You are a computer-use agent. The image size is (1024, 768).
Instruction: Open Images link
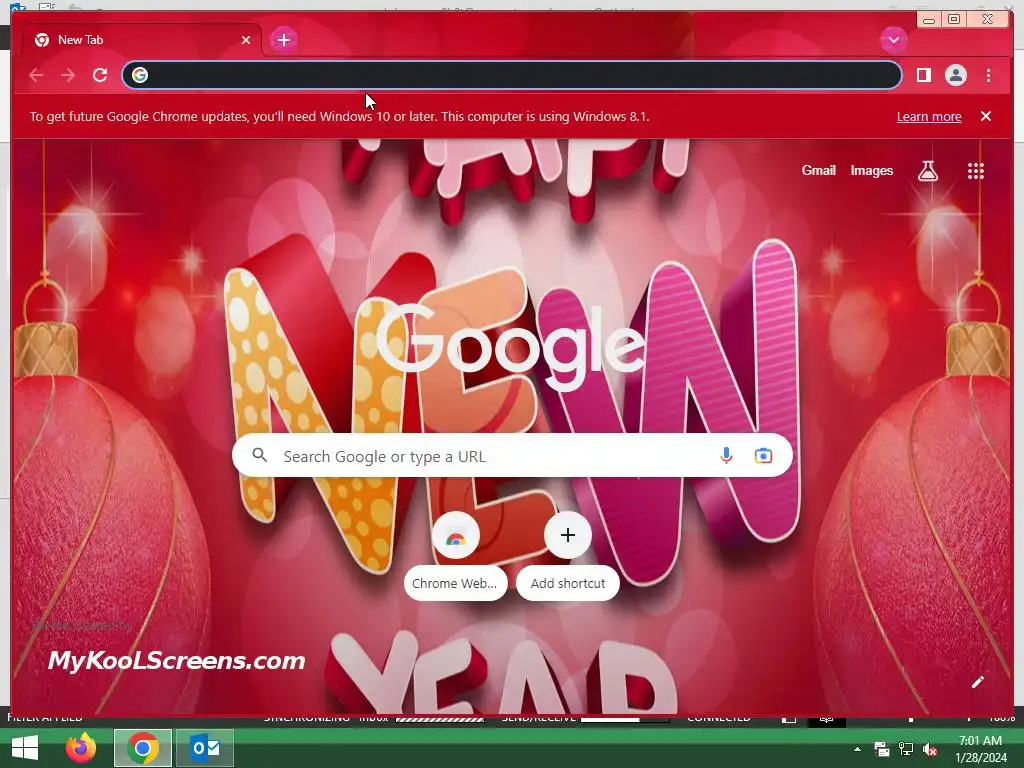[871, 170]
